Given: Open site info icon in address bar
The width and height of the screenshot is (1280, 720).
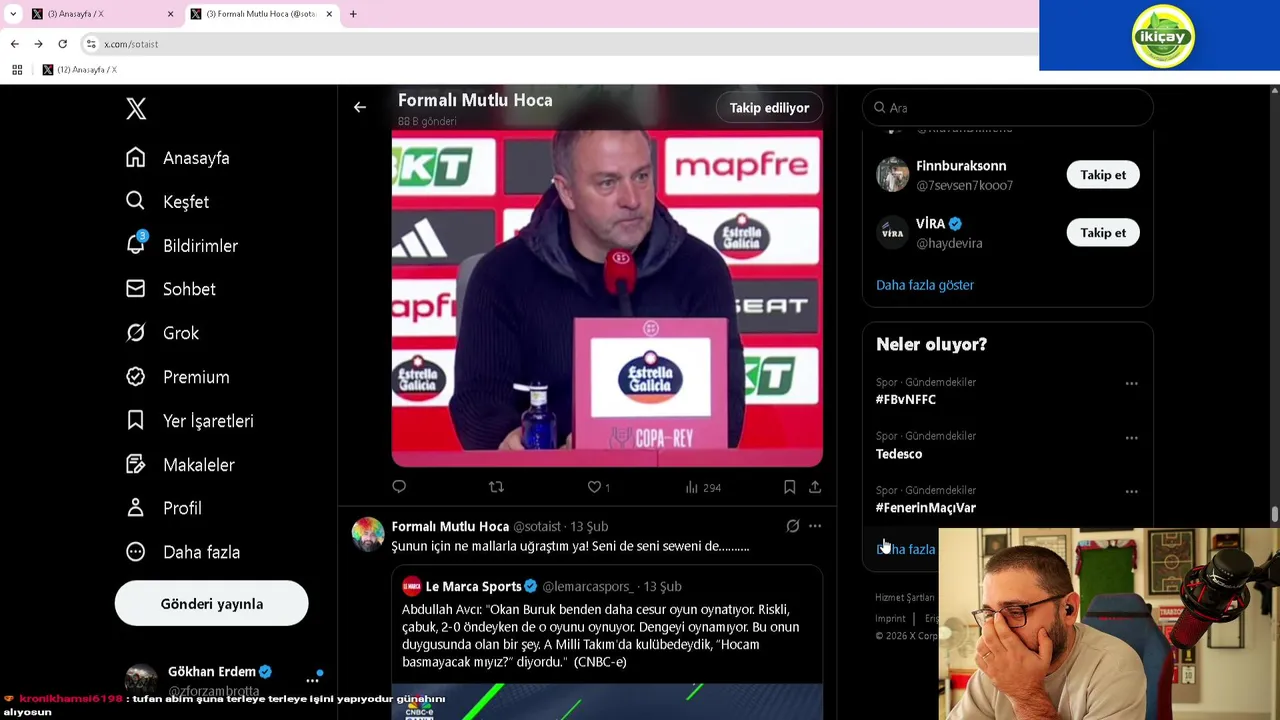Looking at the screenshot, I should (x=91, y=44).
